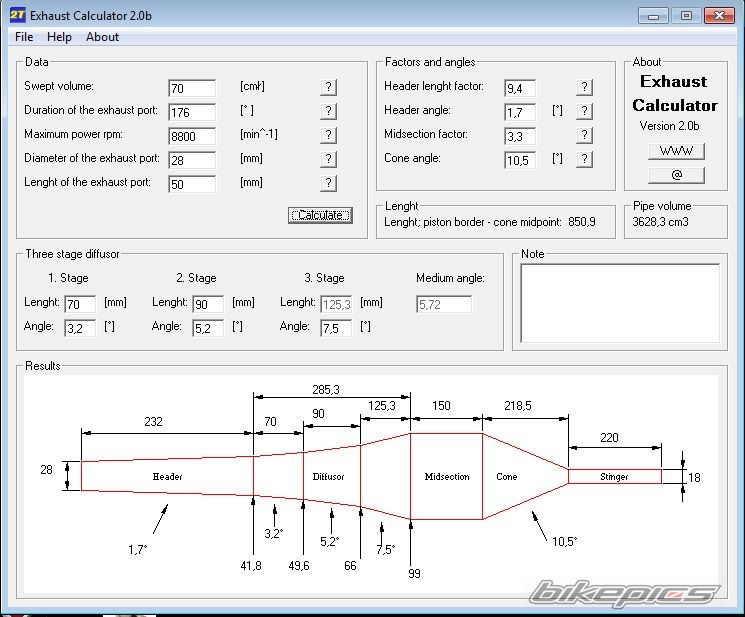This screenshot has width=745, height=617.
Task: Open website via the WWW button
Action: [676, 151]
